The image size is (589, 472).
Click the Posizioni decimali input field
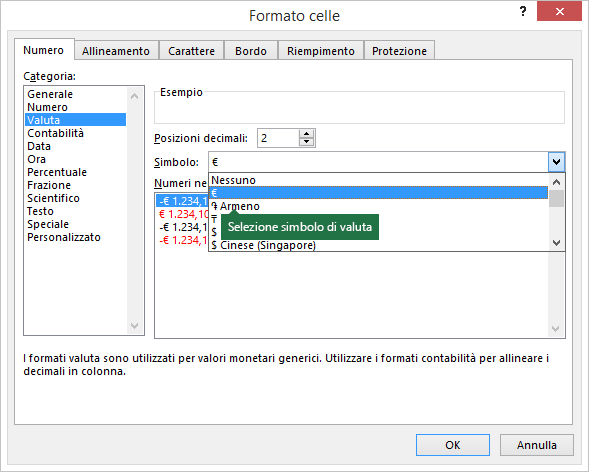tap(278, 138)
